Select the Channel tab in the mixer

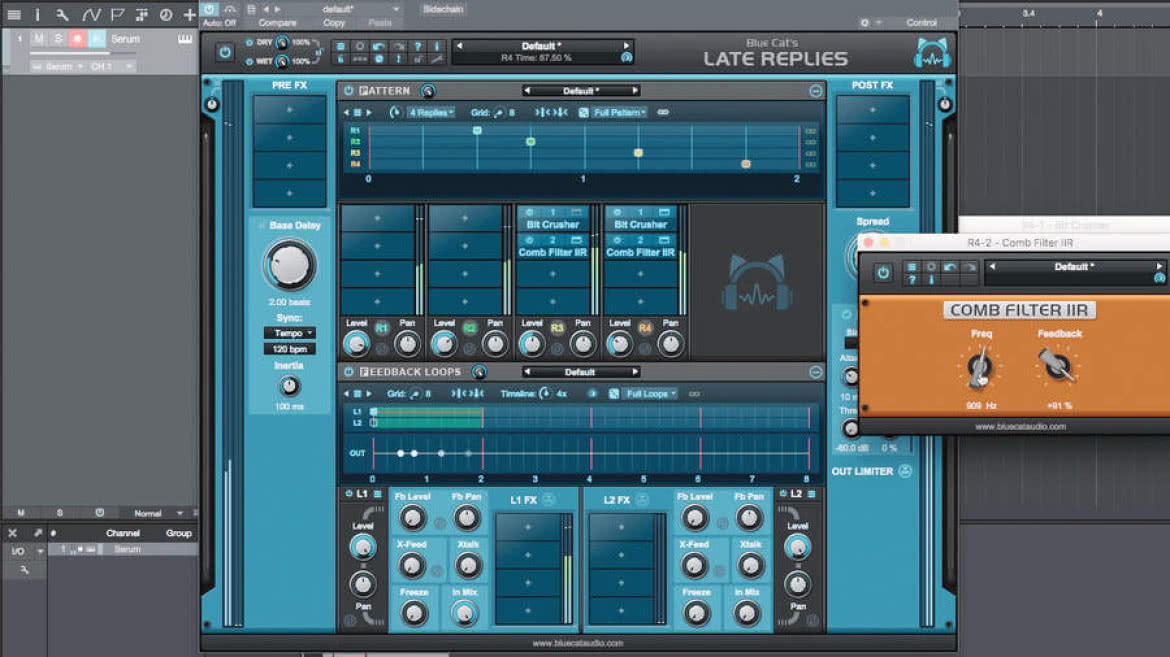click(123, 533)
